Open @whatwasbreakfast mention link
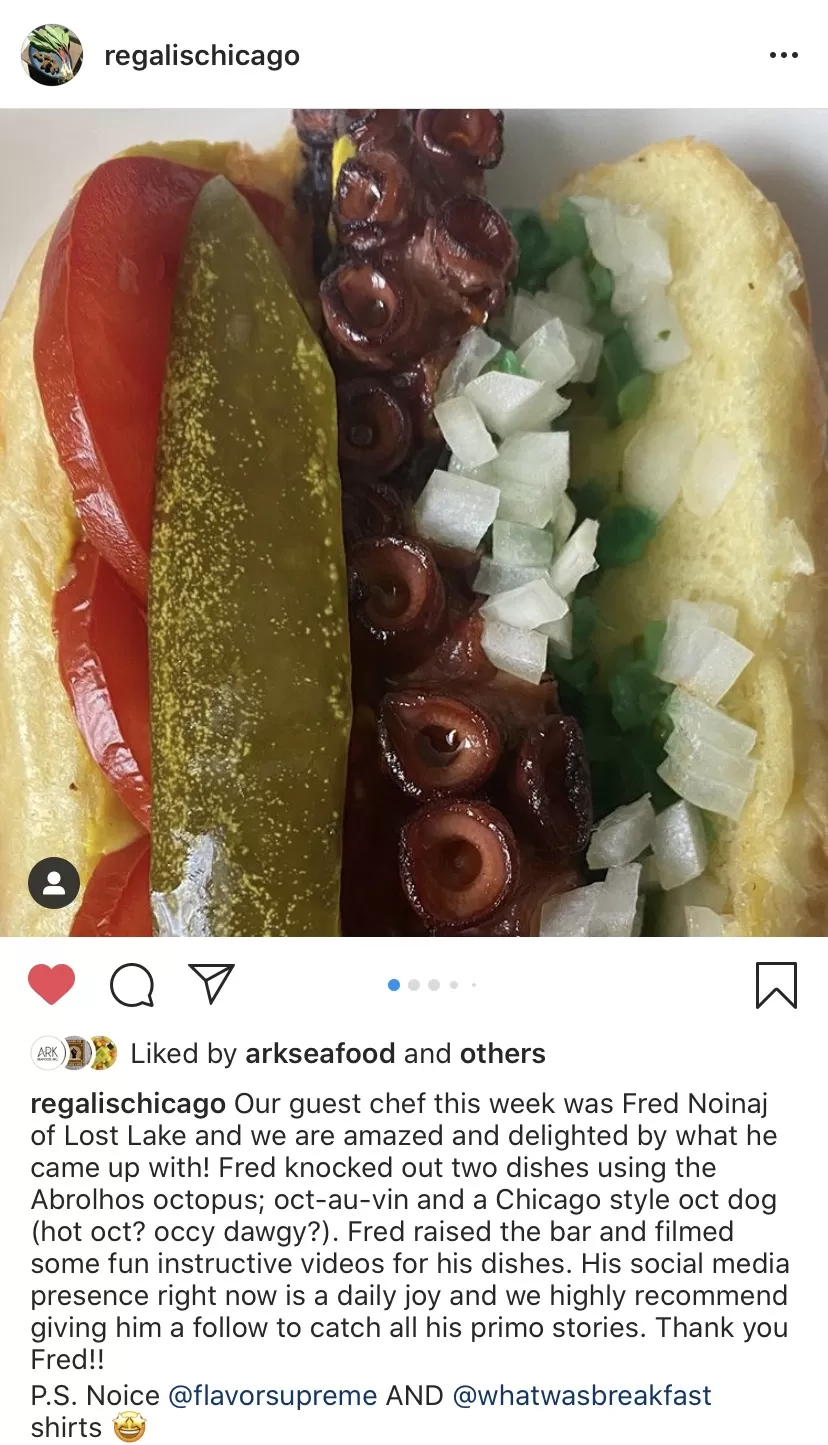The image size is (828, 1445). [x=582, y=1395]
